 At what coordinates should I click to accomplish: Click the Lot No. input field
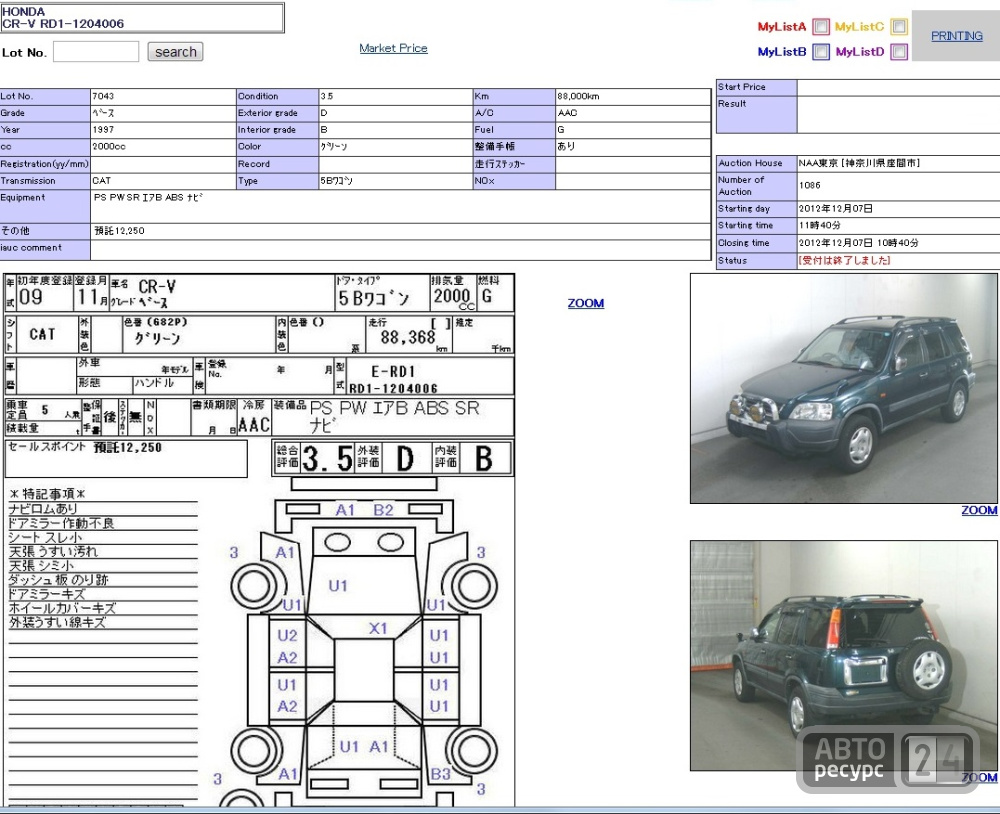coord(96,52)
